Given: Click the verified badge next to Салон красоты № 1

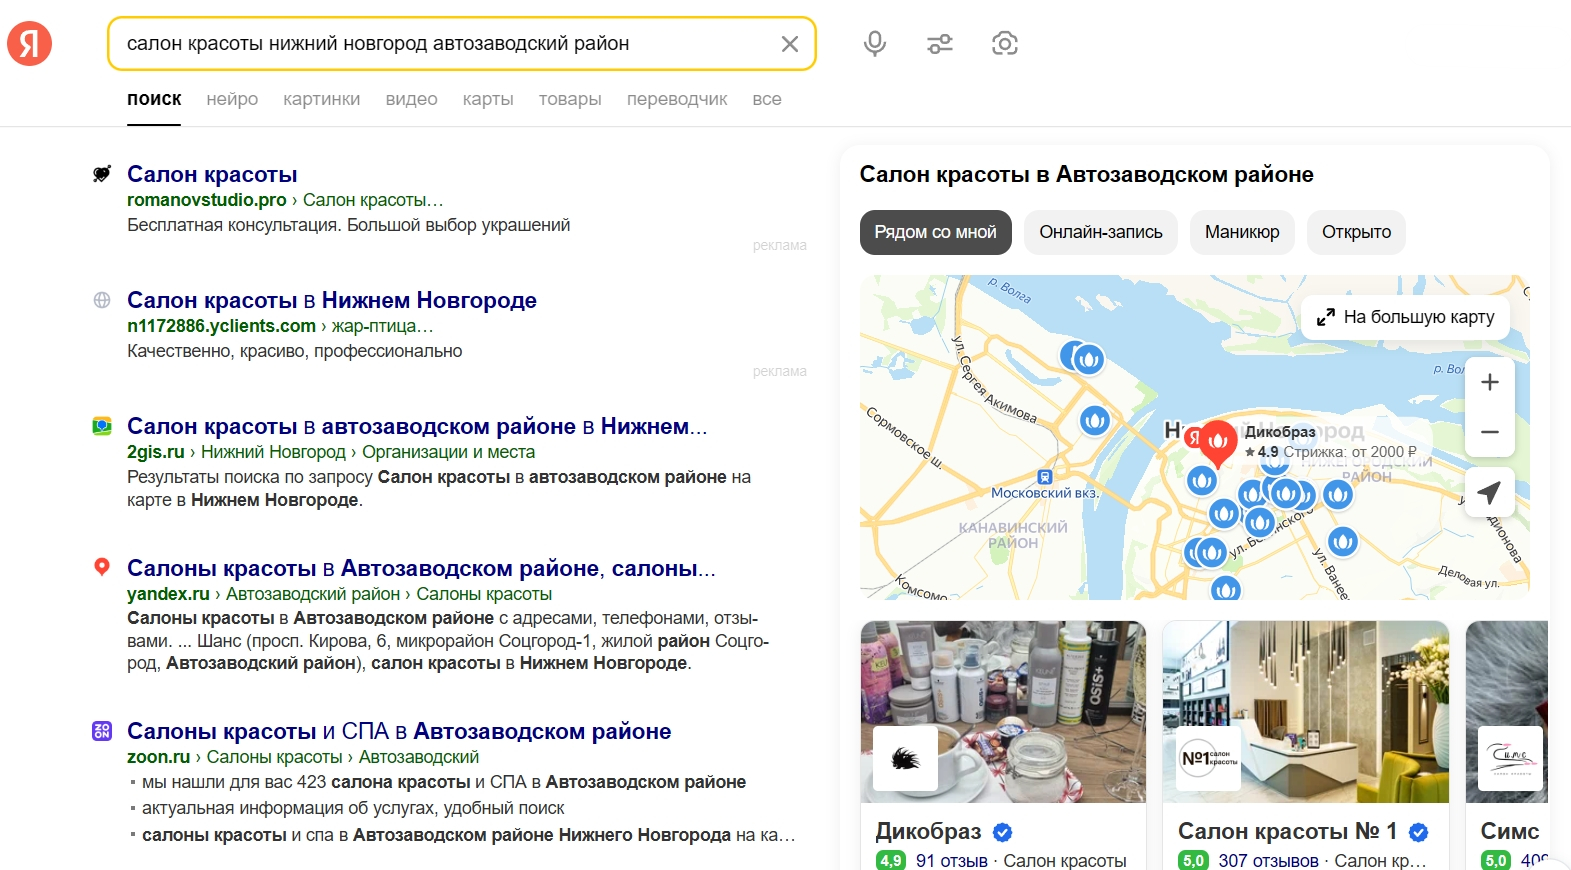Looking at the screenshot, I should click(1418, 832).
